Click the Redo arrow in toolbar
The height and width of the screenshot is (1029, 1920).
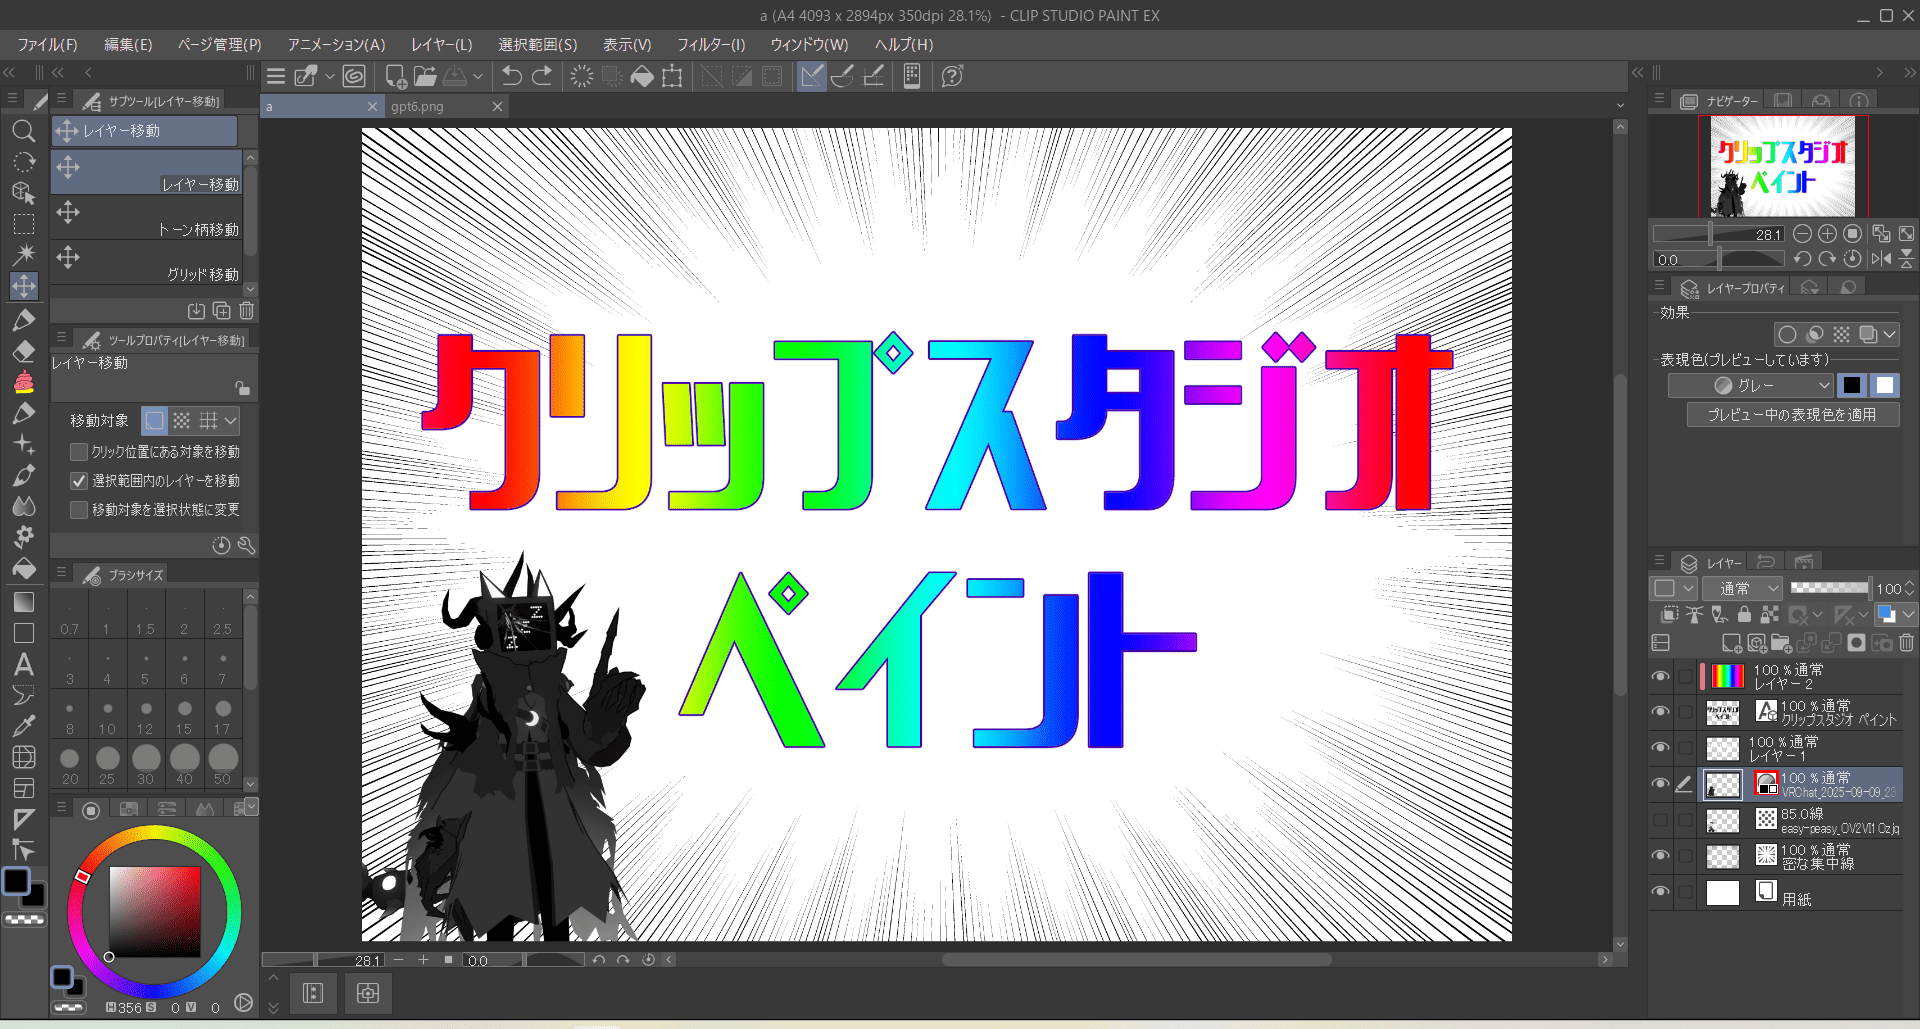coord(542,76)
